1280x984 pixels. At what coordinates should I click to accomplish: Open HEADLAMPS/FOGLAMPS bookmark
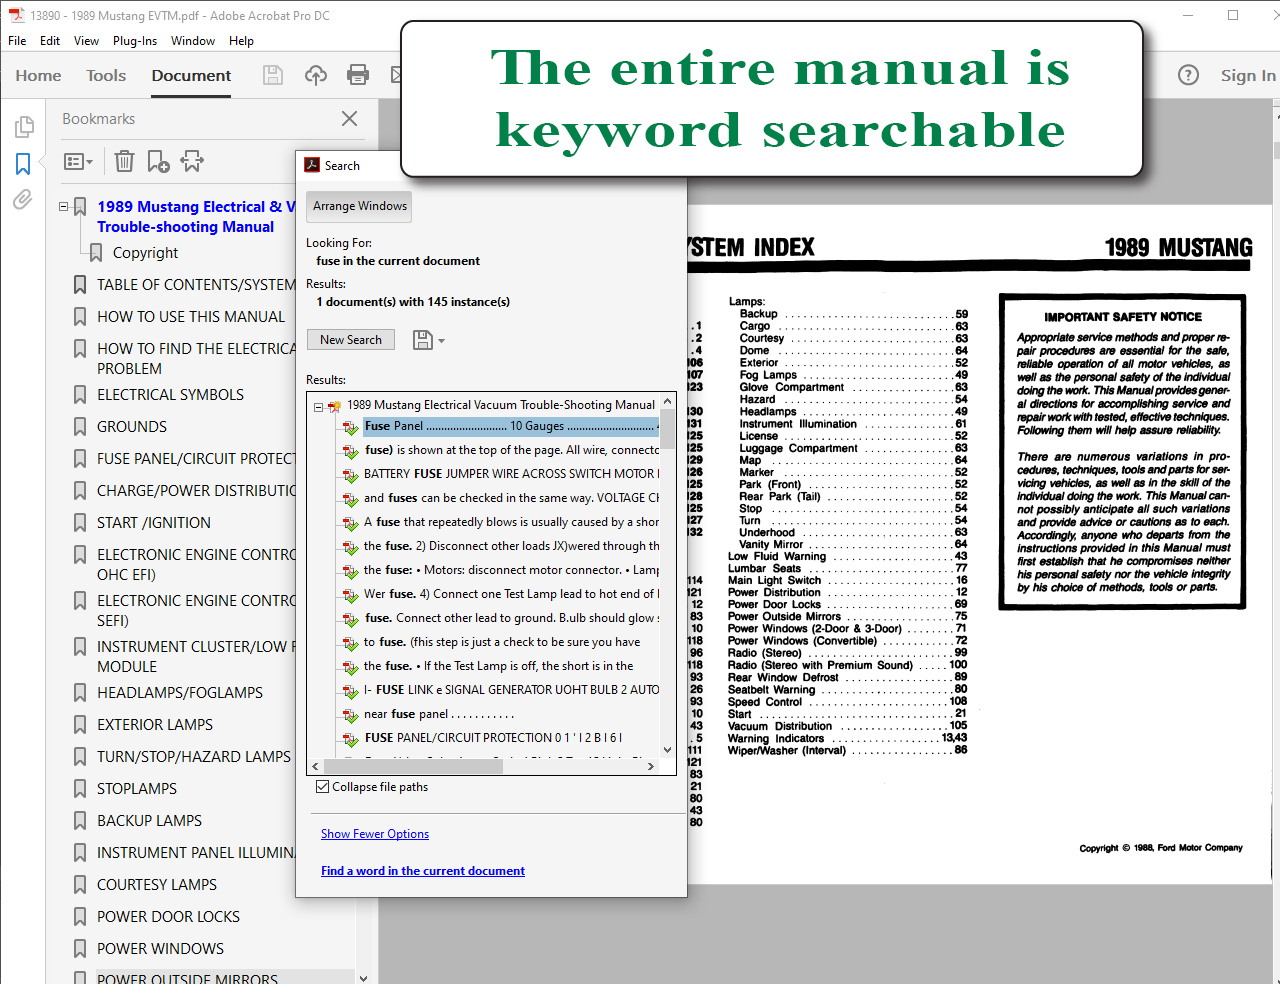(x=180, y=693)
